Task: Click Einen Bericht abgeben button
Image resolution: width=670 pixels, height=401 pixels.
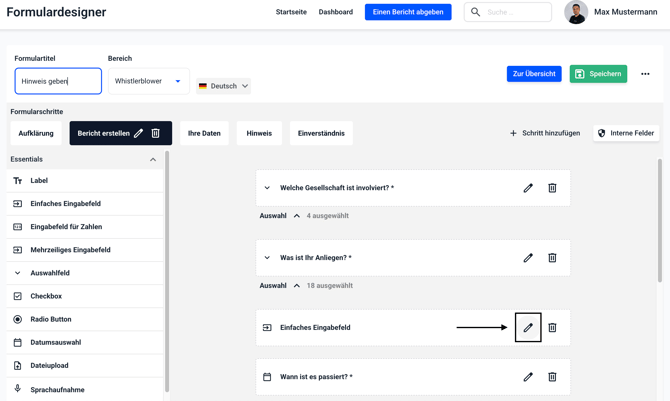Action: tap(408, 12)
